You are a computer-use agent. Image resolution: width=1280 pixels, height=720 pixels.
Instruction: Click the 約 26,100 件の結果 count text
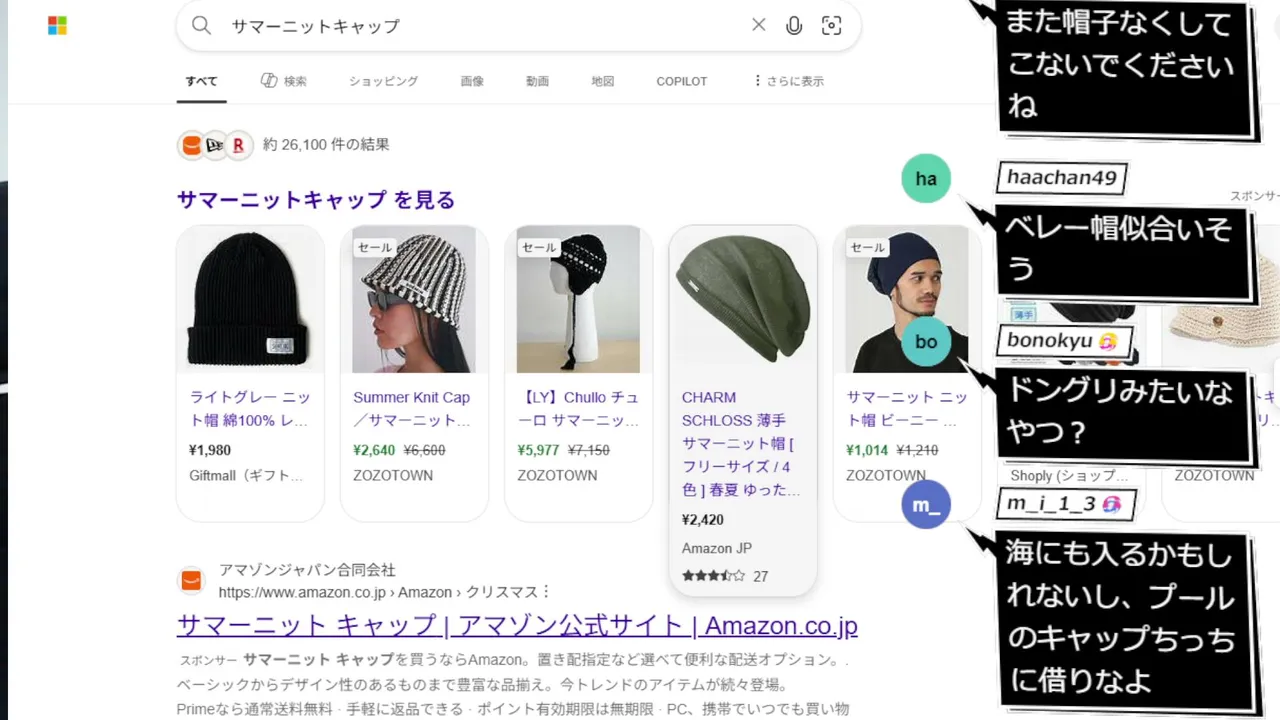click(326, 145)
